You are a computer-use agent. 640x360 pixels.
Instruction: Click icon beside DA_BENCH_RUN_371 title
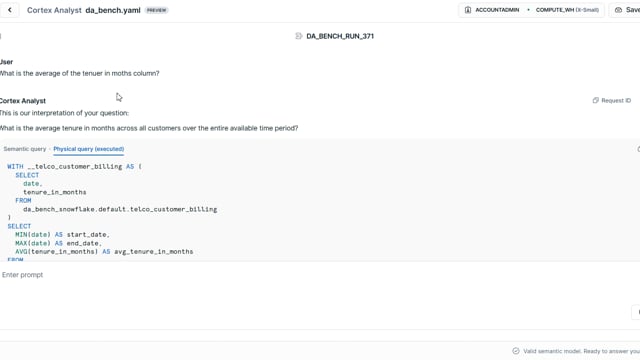click(299, 36)
